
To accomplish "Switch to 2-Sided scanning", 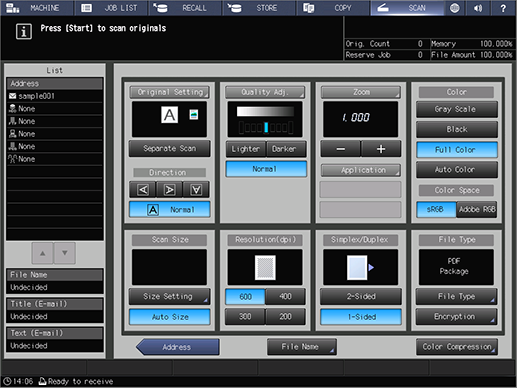I will point(361,296).
